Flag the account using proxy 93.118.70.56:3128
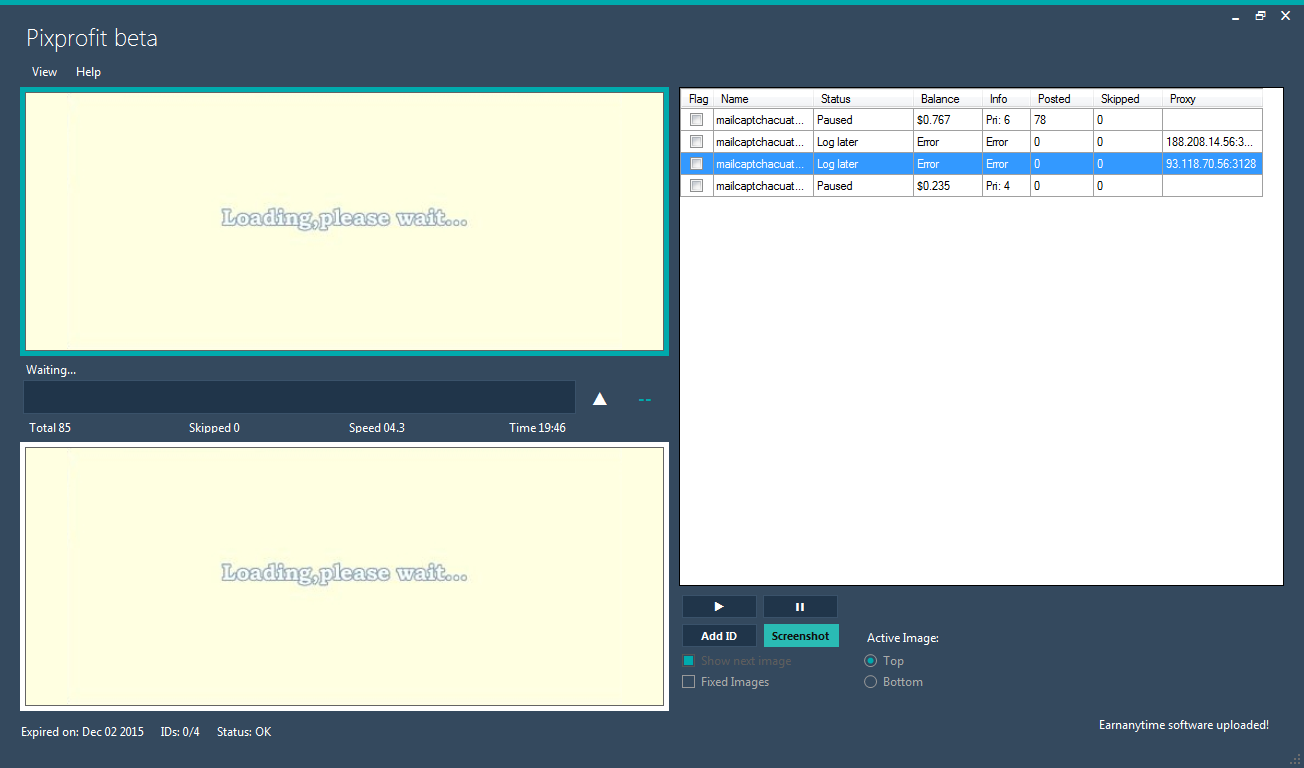Screen dimensions: 1304x768 [x=696, y=164]
